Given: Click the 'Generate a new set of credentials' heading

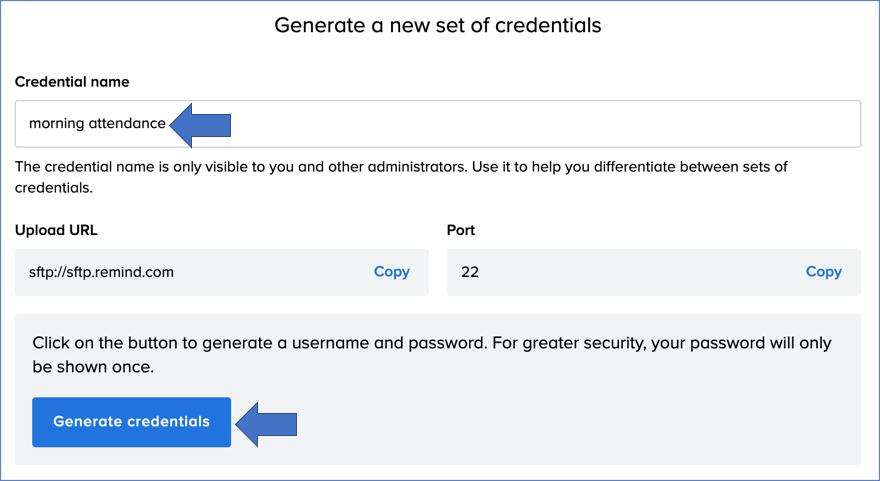Looking at the screenshot, I should [x=438, y=25].
